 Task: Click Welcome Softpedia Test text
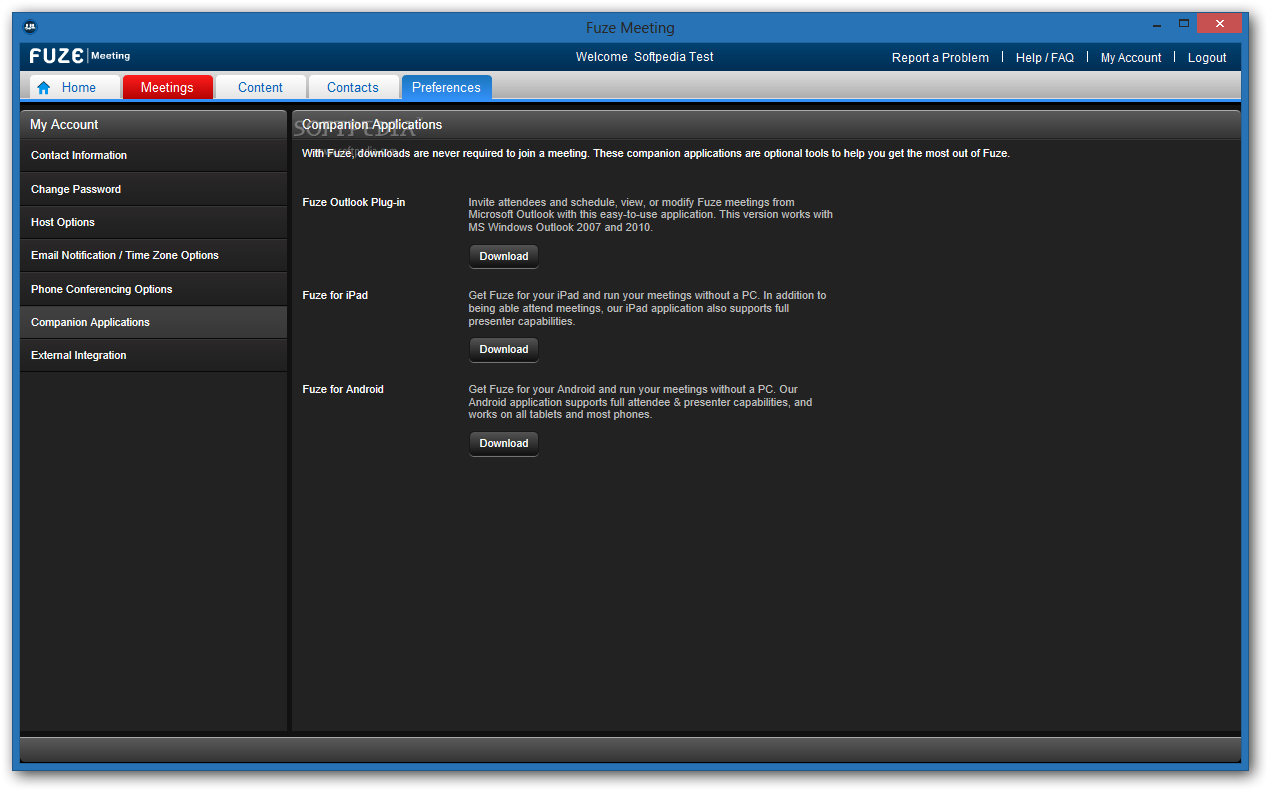click(645, 57)
